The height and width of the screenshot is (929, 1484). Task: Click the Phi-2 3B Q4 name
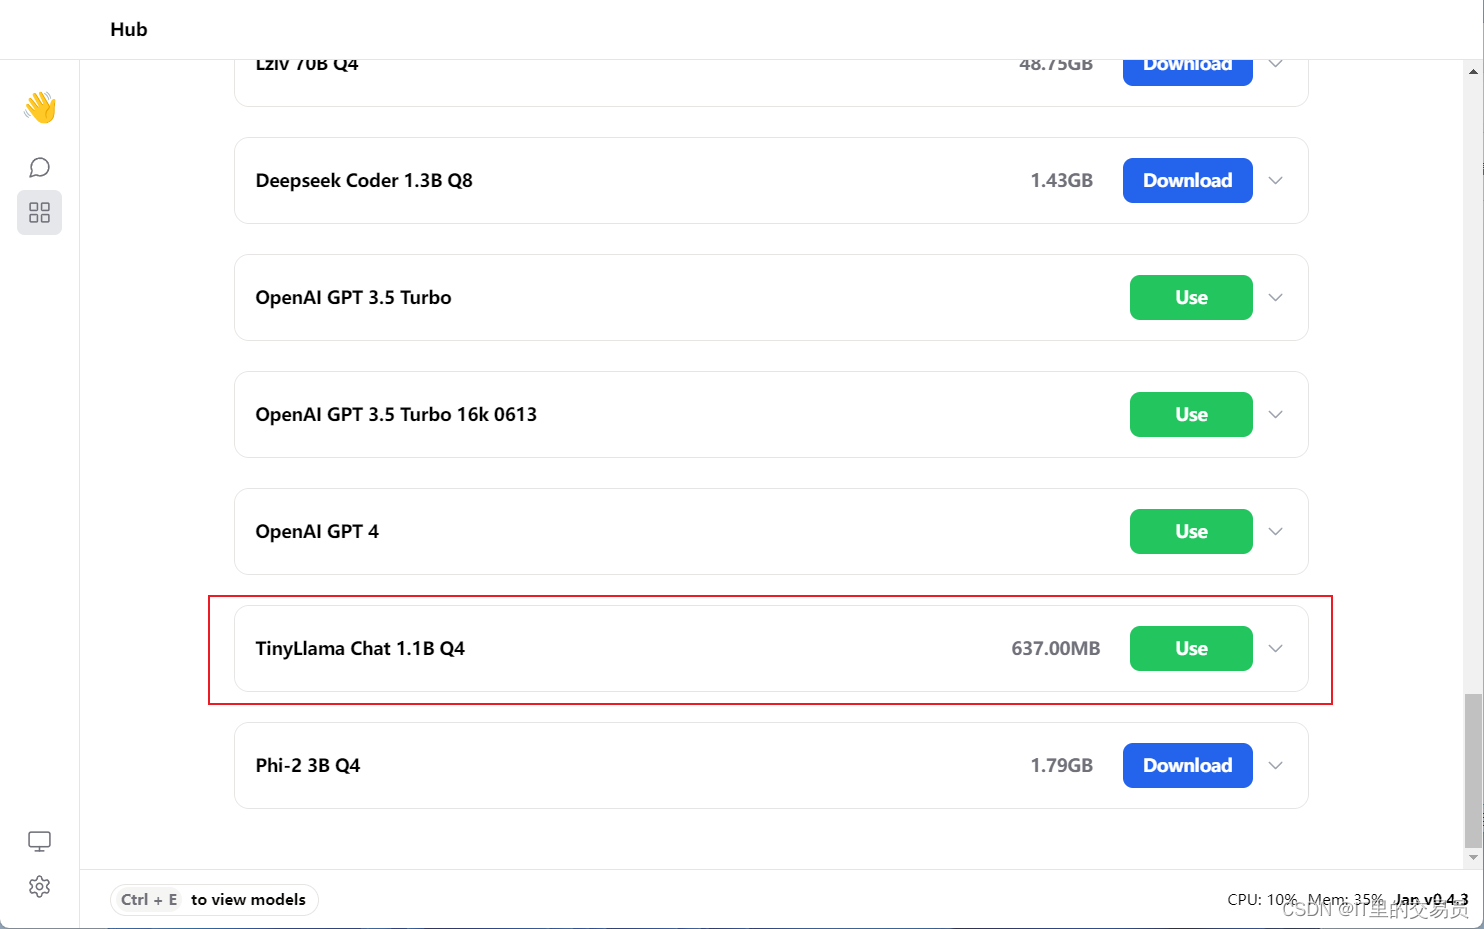(x=308, y=765)
